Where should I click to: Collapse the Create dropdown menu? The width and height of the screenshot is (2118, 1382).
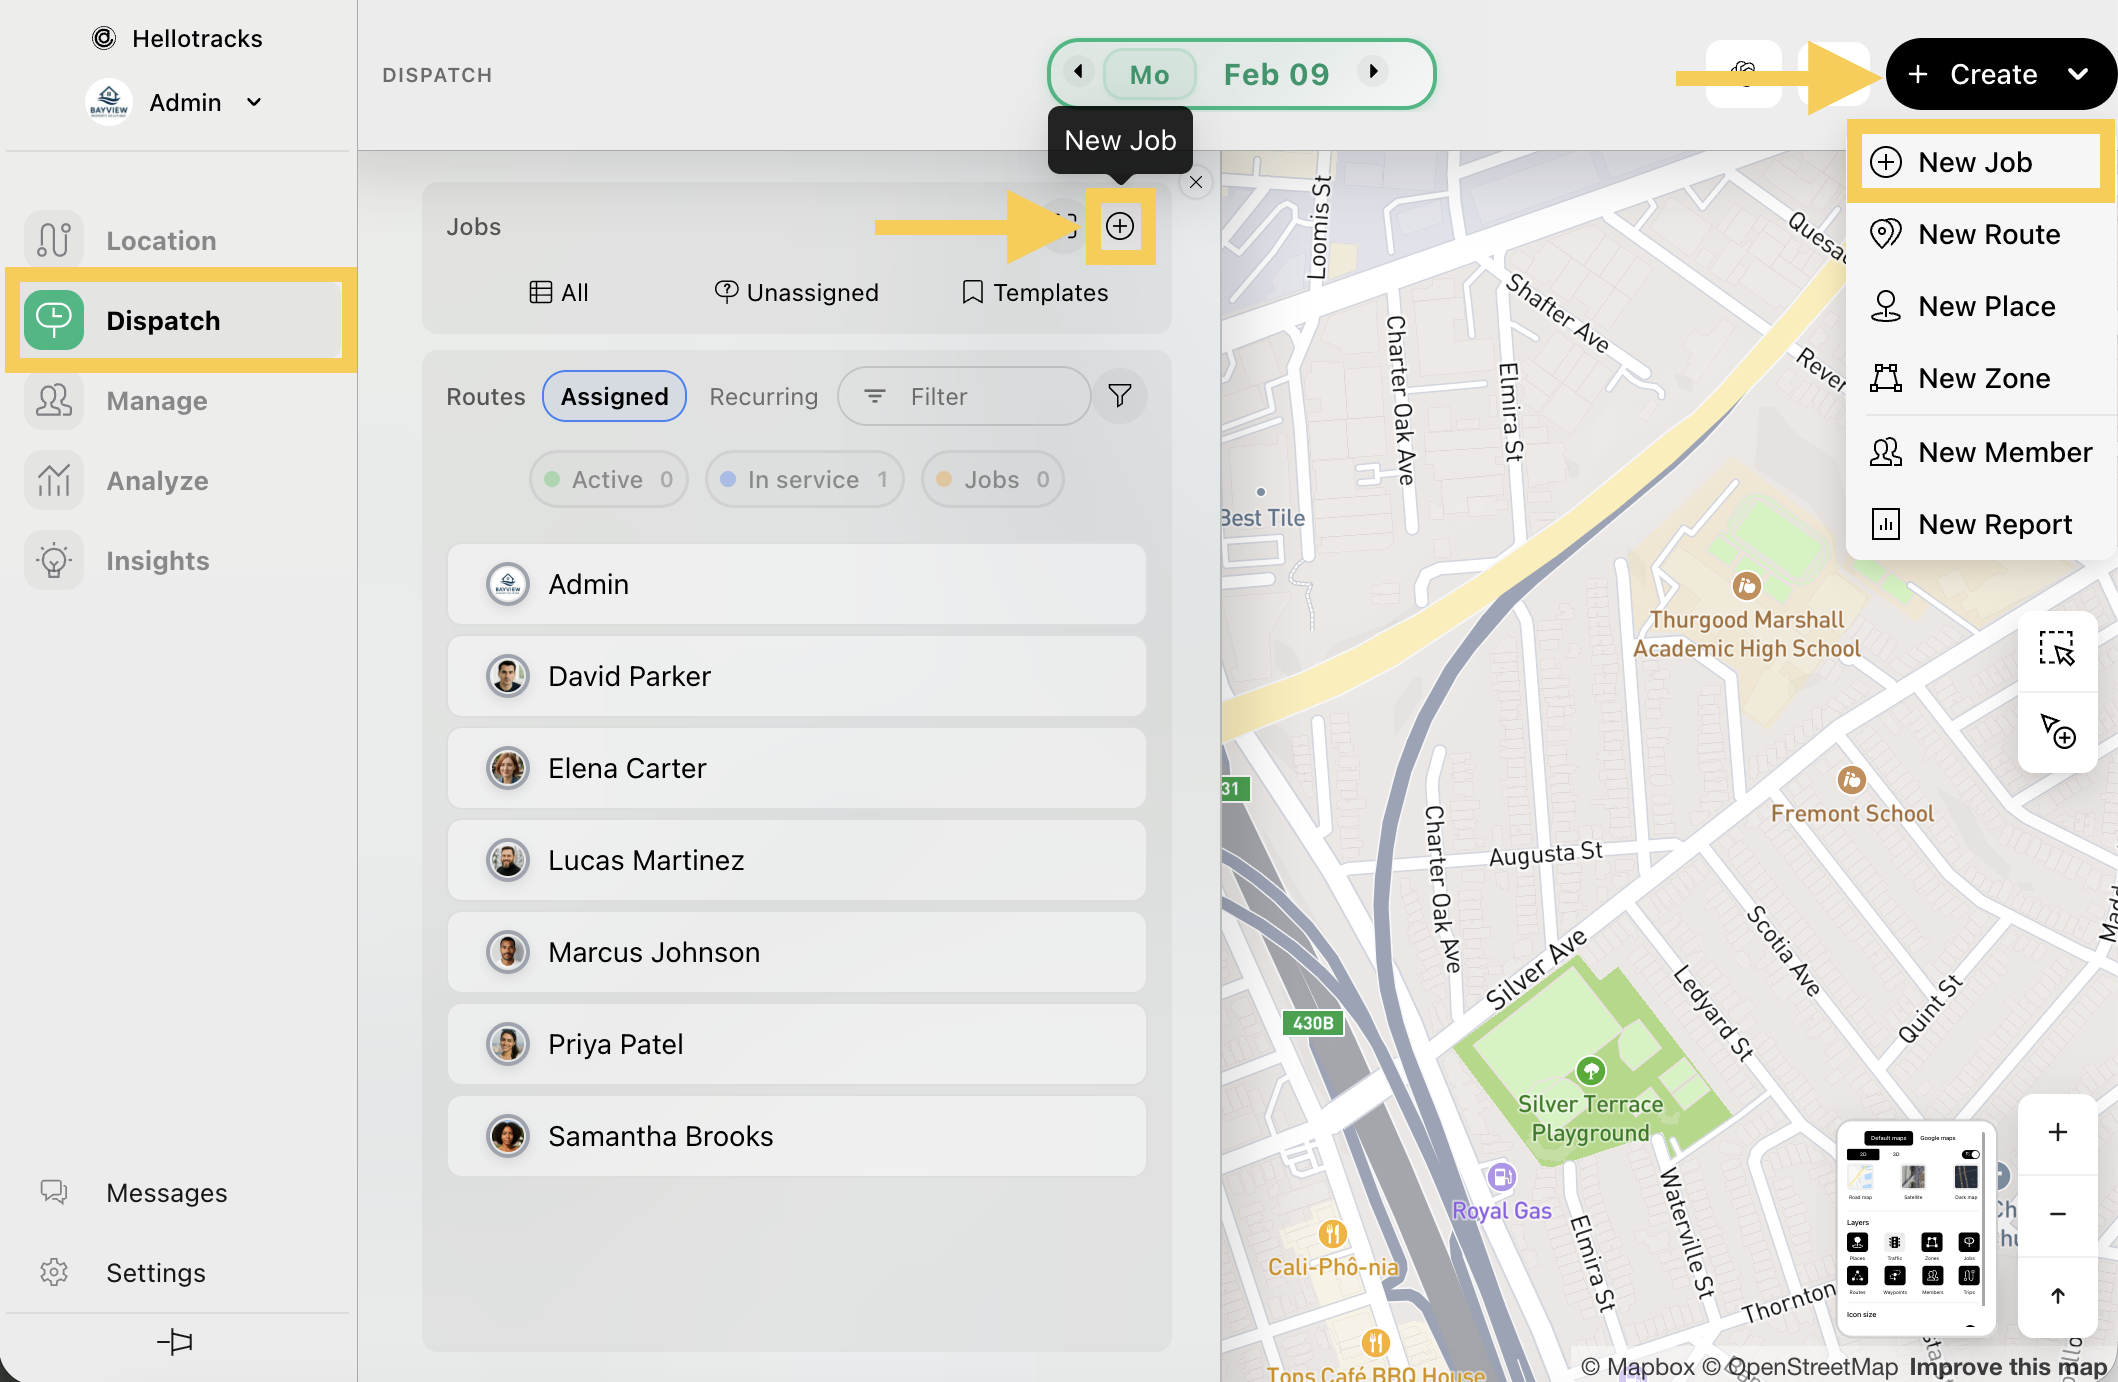2077,74
